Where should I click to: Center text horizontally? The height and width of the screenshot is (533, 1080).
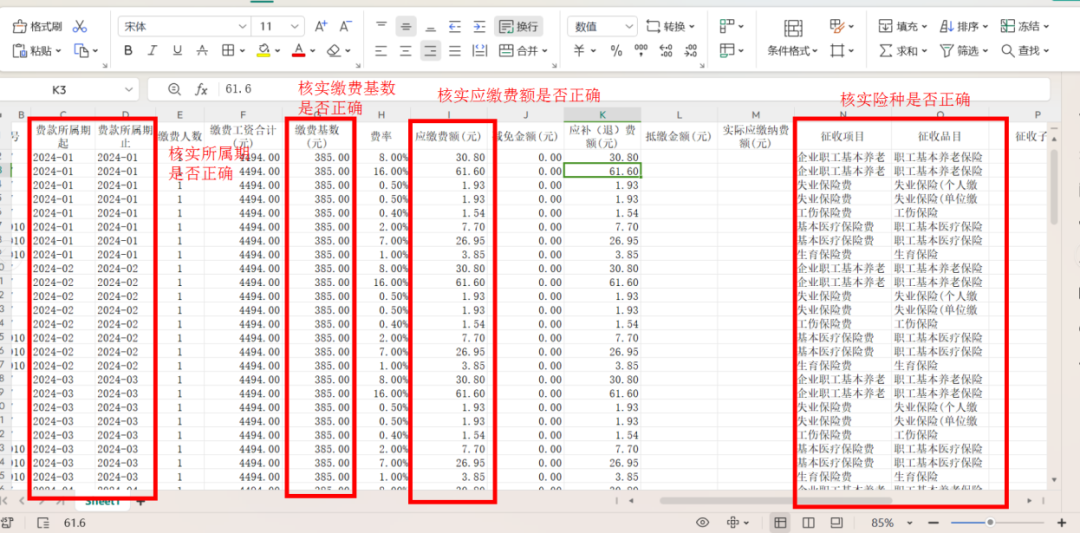click(406, 50)
